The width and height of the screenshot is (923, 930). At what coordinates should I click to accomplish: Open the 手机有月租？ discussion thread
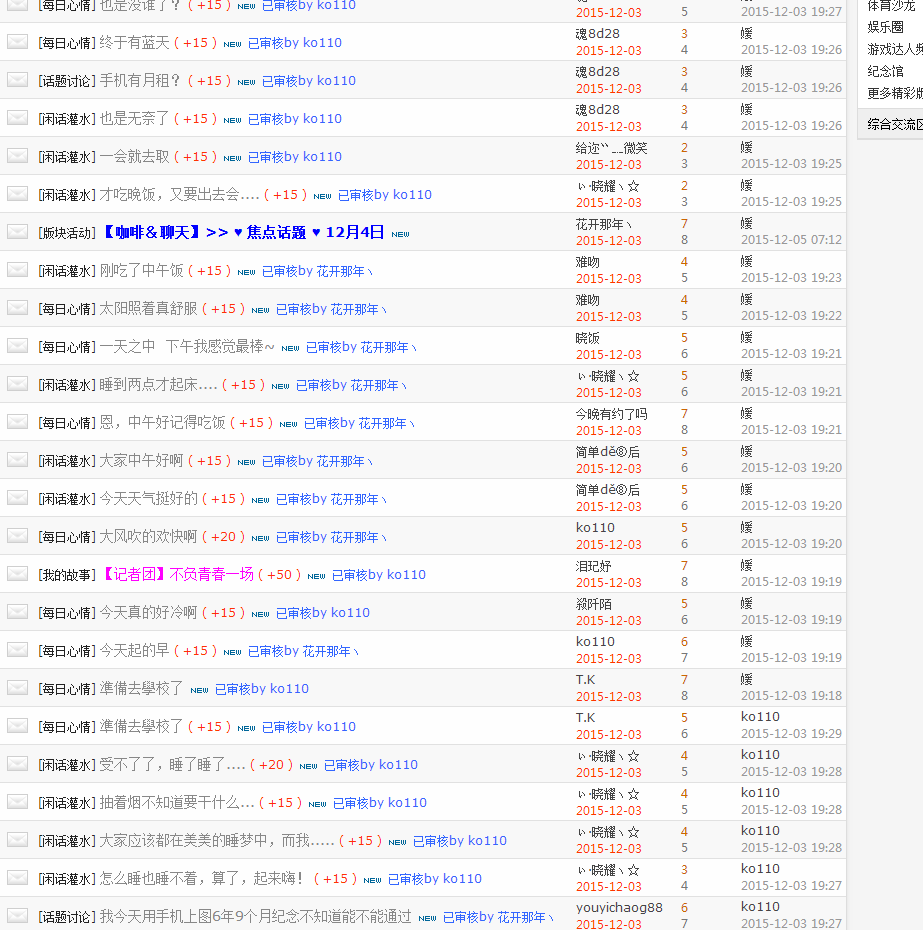pos(140,81)
